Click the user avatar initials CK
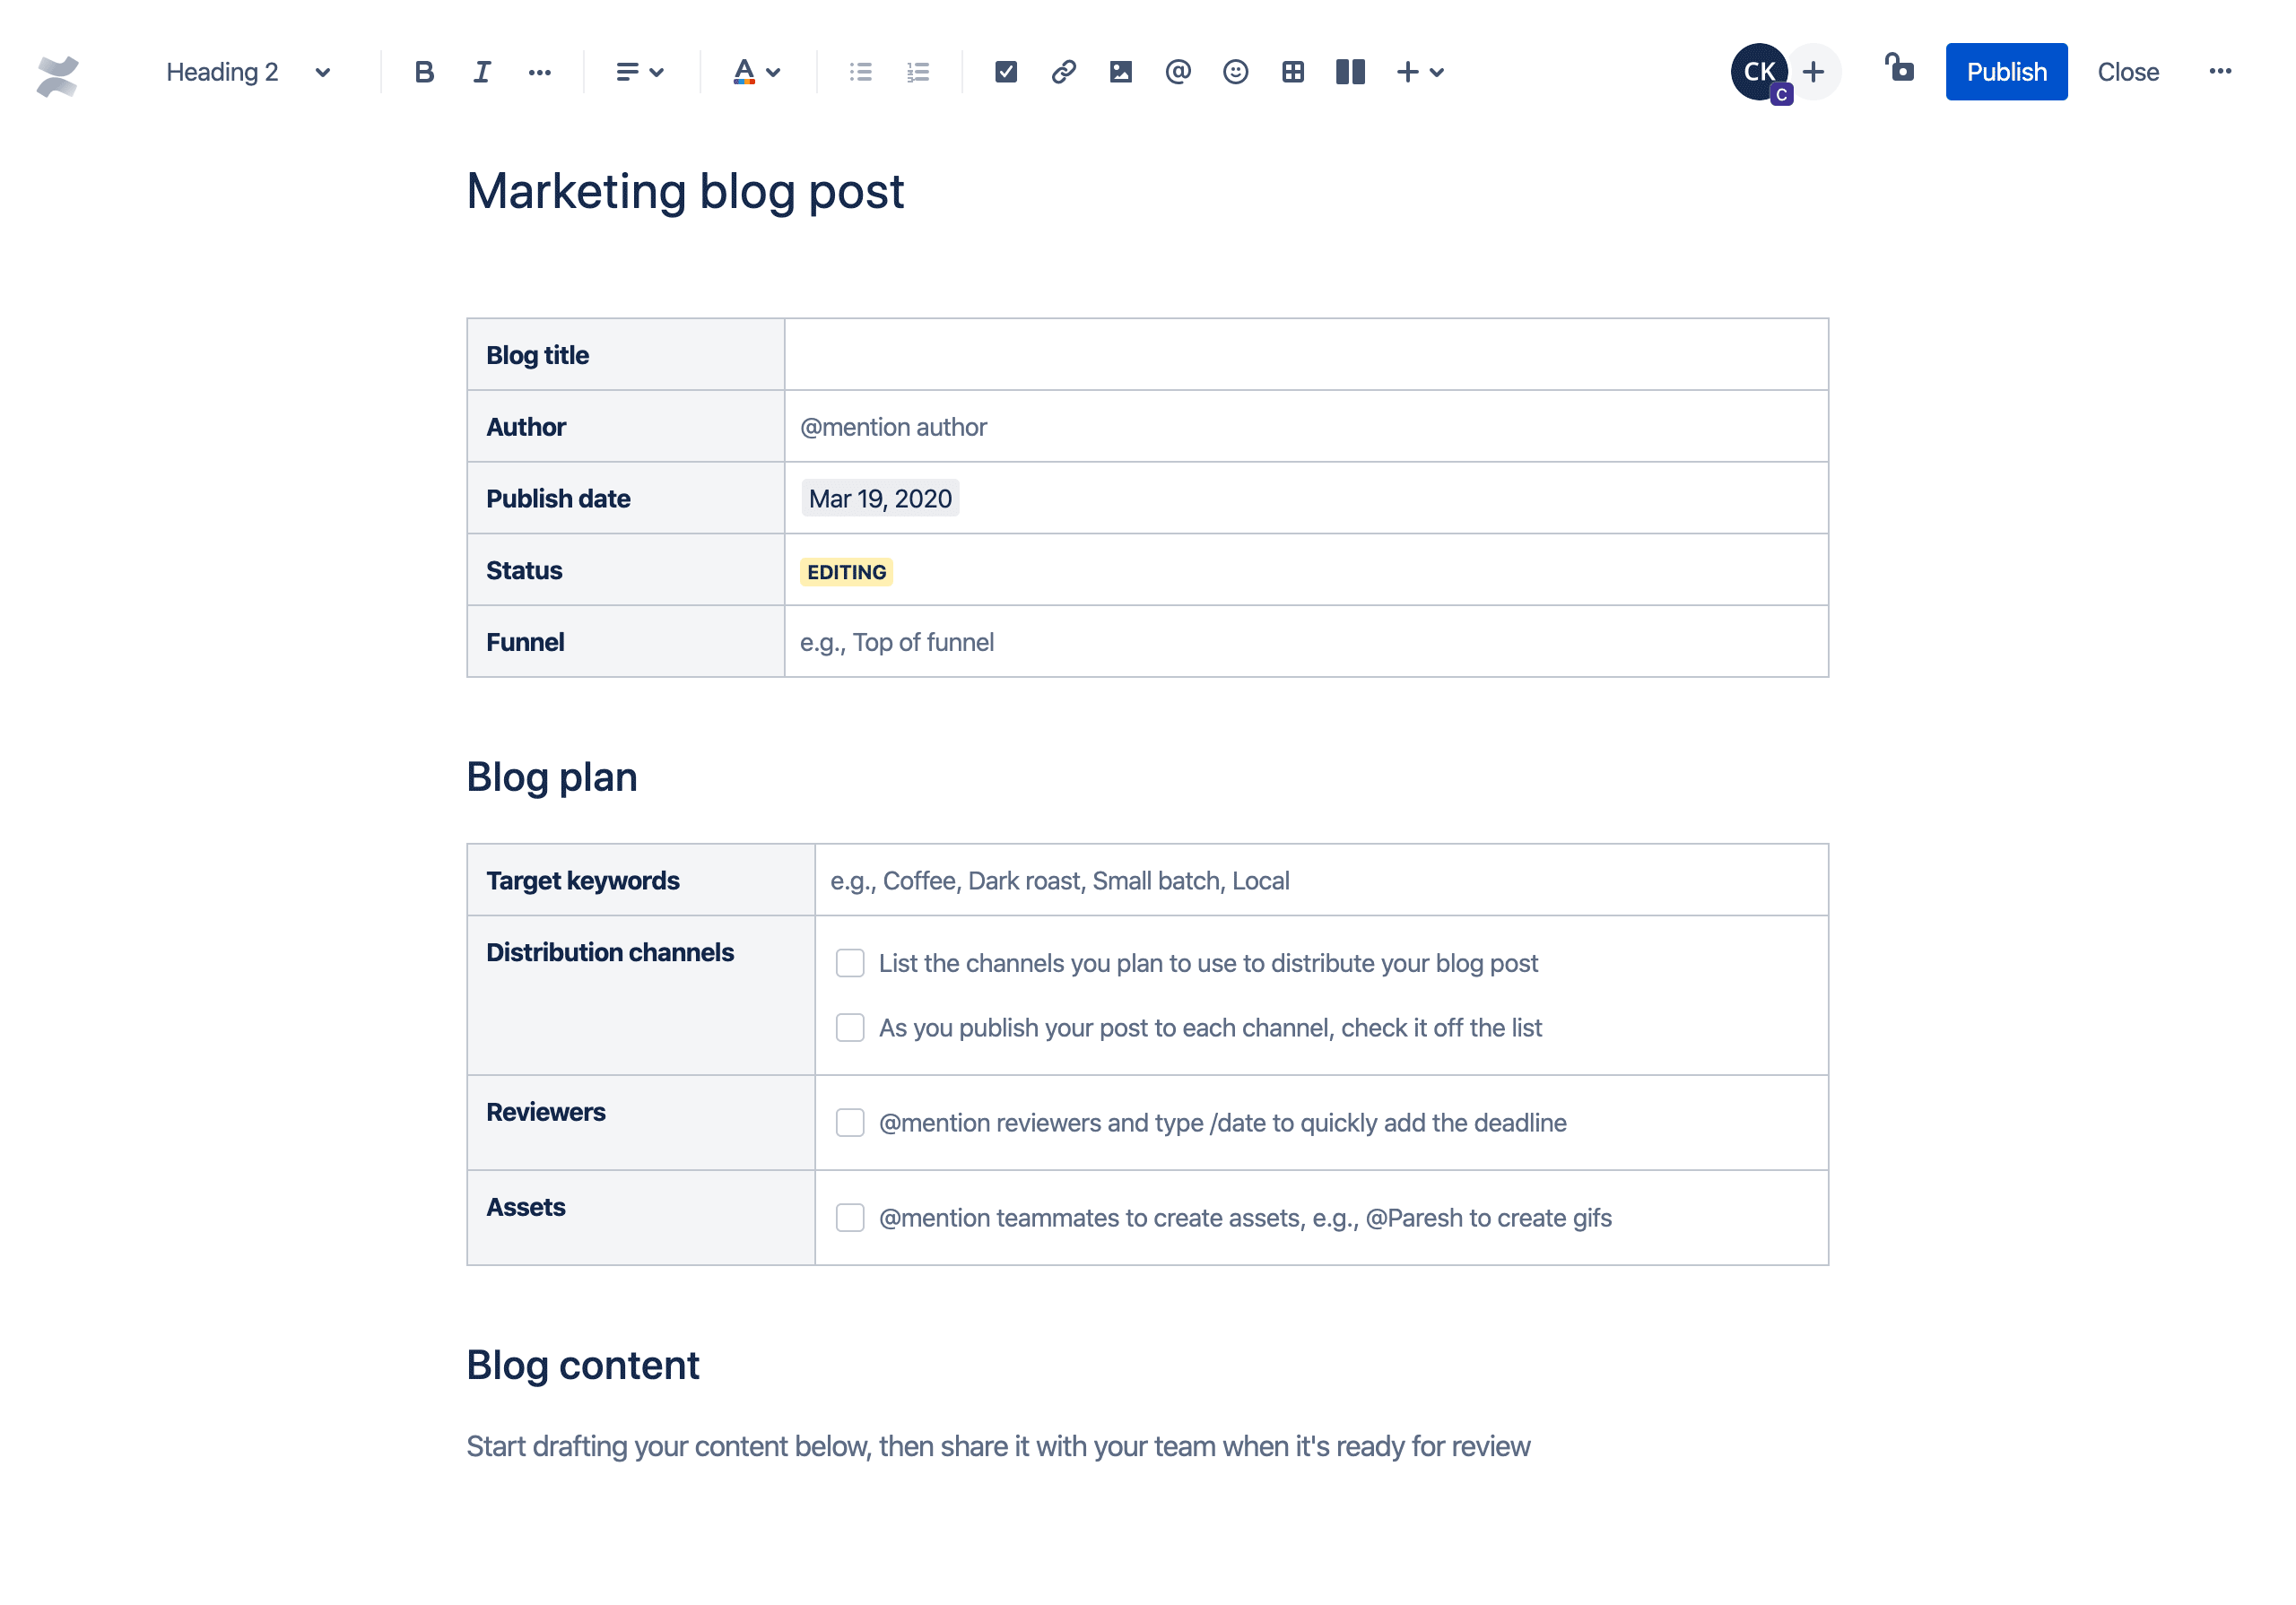The width and height of the screenshot is (2296, 1605). pyautogui.click(x=1759, y=72)
